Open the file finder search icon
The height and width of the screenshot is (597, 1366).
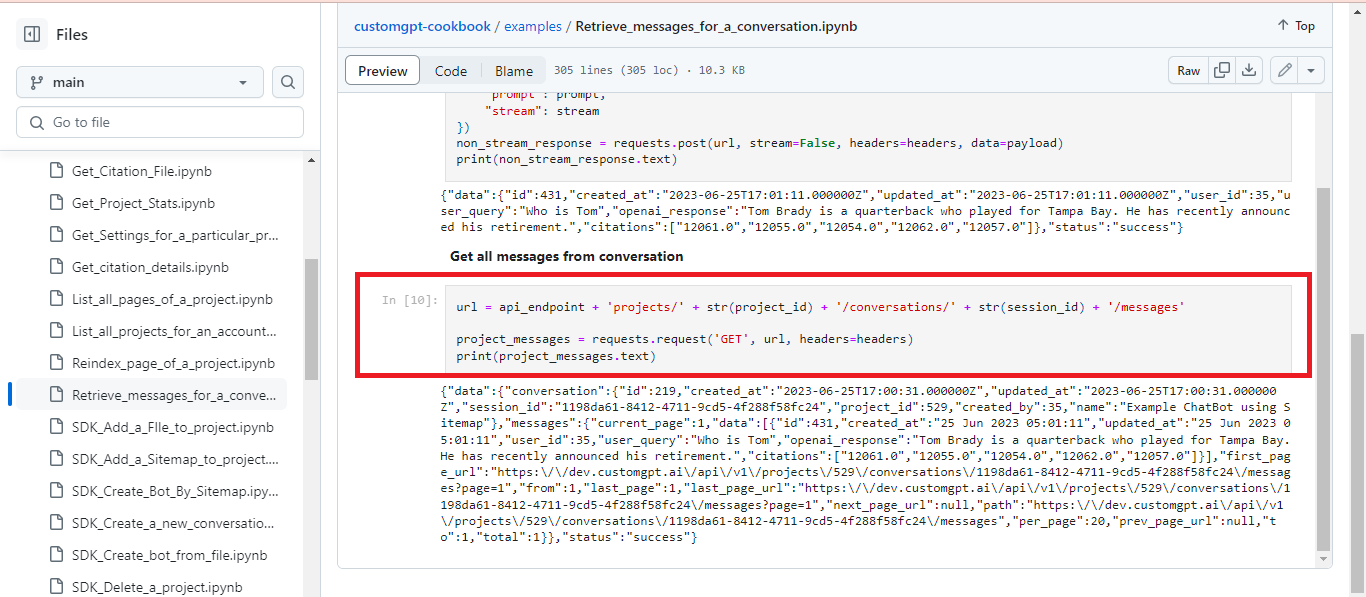[x=287, y=82]
